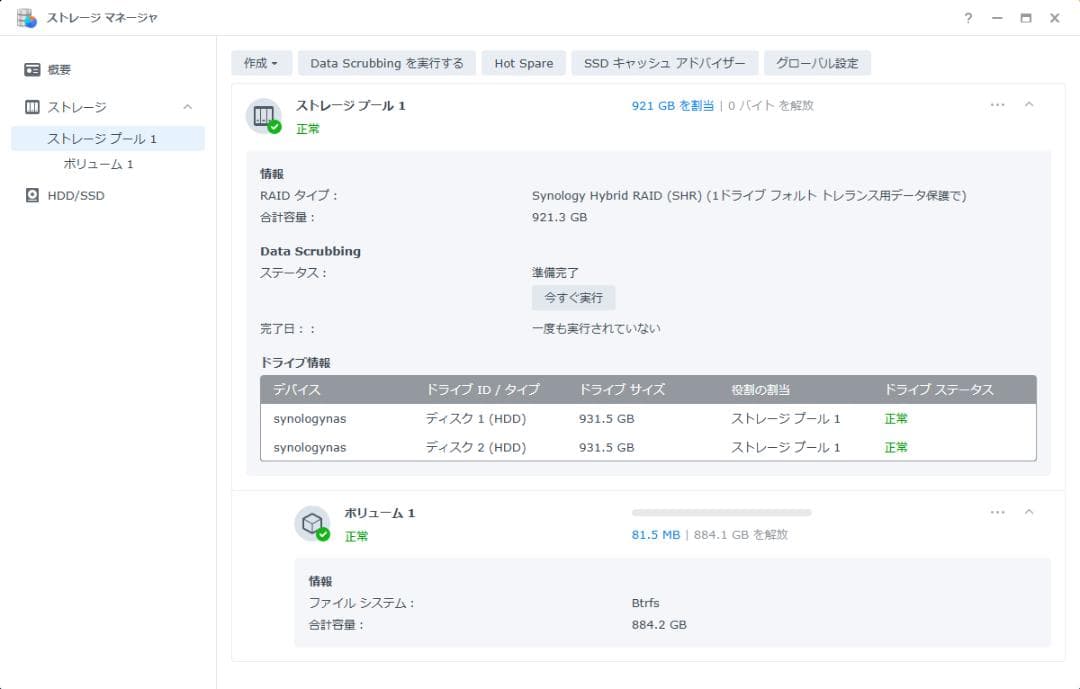The height and width of the screenshot is (689, 1080).
Task: Collapse the ストレージ プール 1 panel chevron
Action: coord(1030,104)
